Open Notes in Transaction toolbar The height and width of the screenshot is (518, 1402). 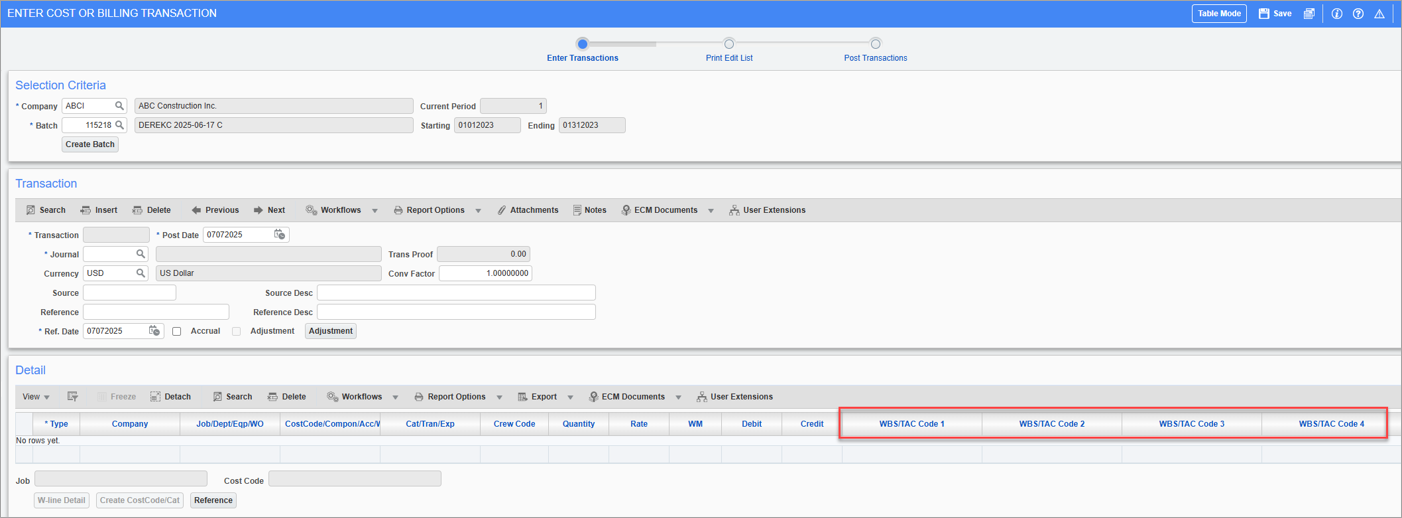tap(590, 210)
